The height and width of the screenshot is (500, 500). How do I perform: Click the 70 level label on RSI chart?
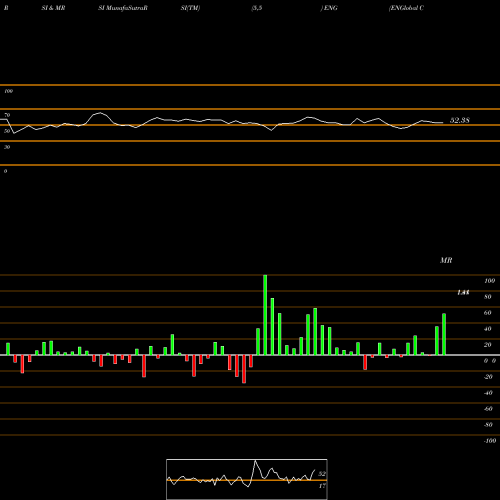coord(7,115)
